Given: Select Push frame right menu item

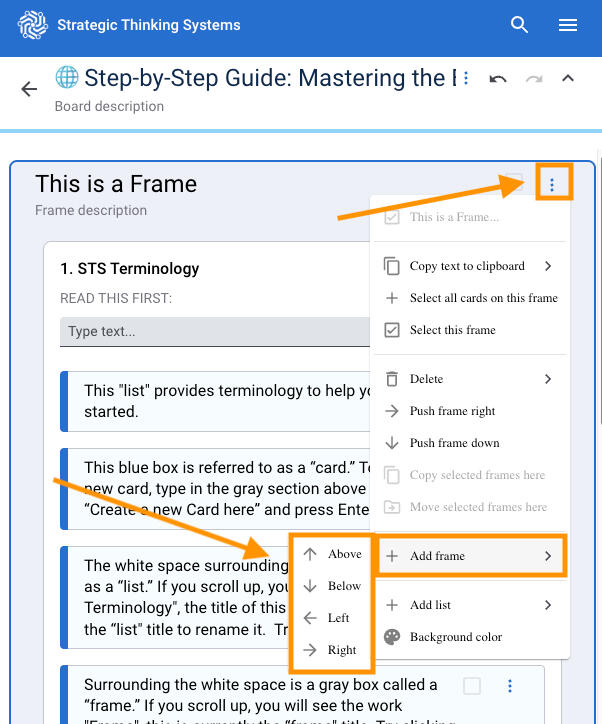Looking at the screenshot, I should coord(452,411).
